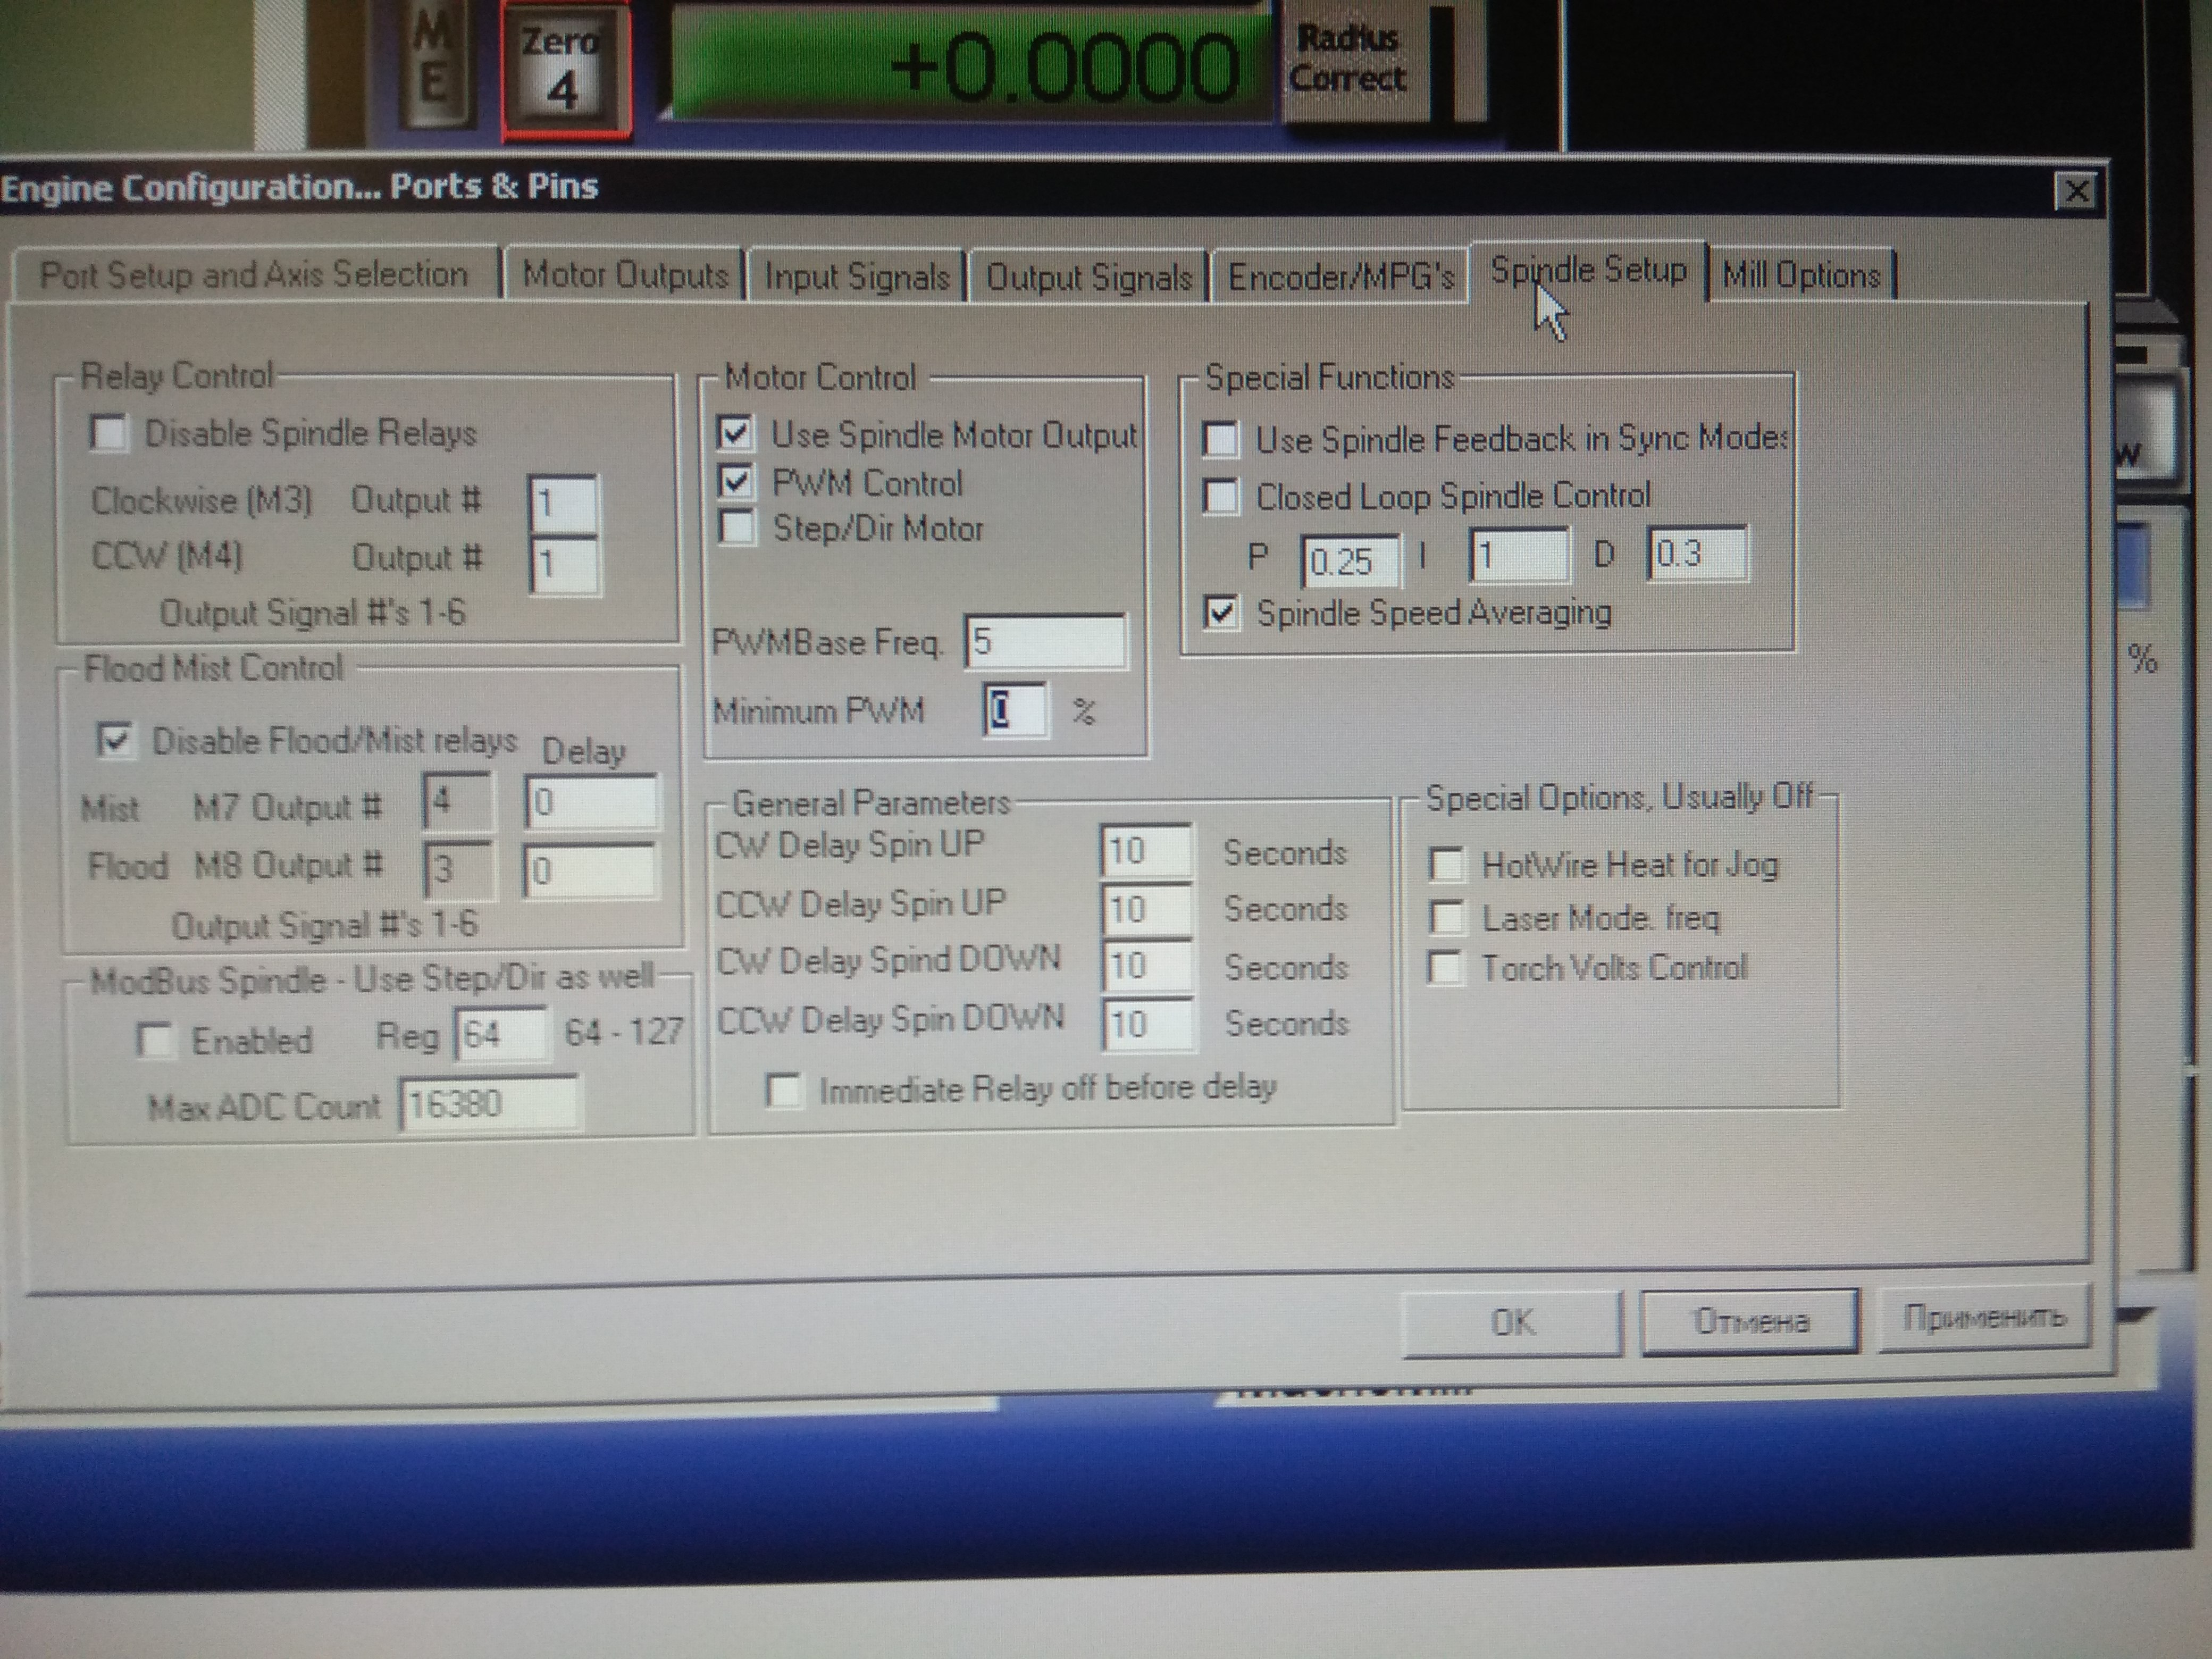Toggle Disable Spindle Relays checkbox

click(x=108, y=434)
